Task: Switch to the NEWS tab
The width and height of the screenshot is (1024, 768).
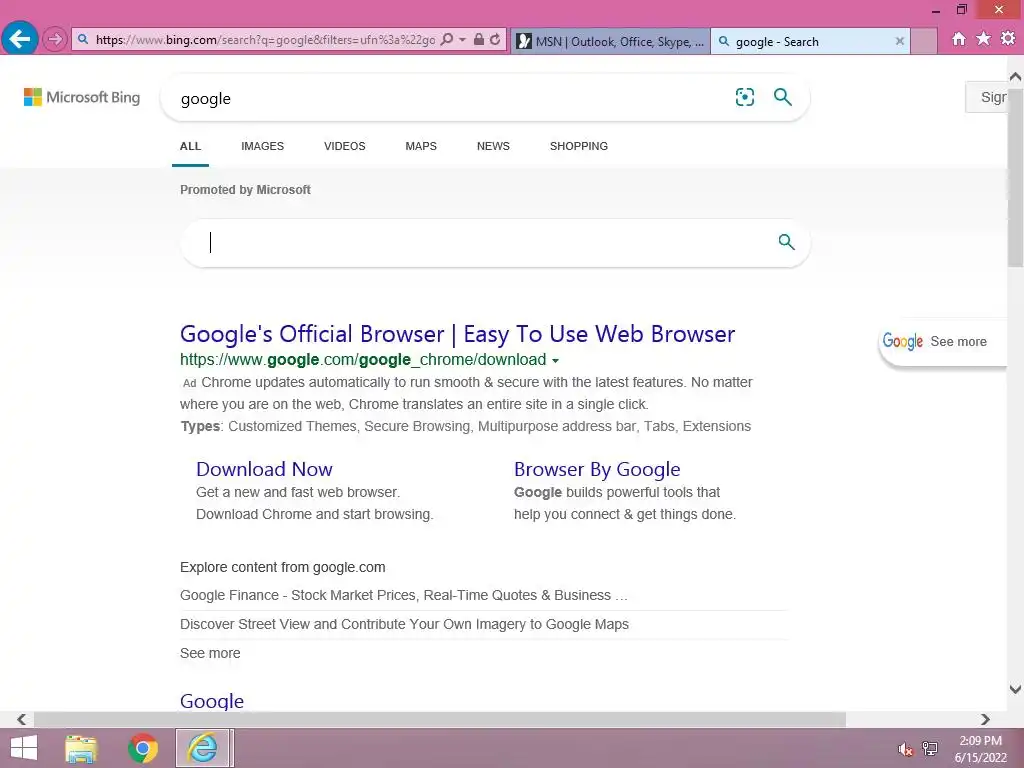Action: click(493, 146)
